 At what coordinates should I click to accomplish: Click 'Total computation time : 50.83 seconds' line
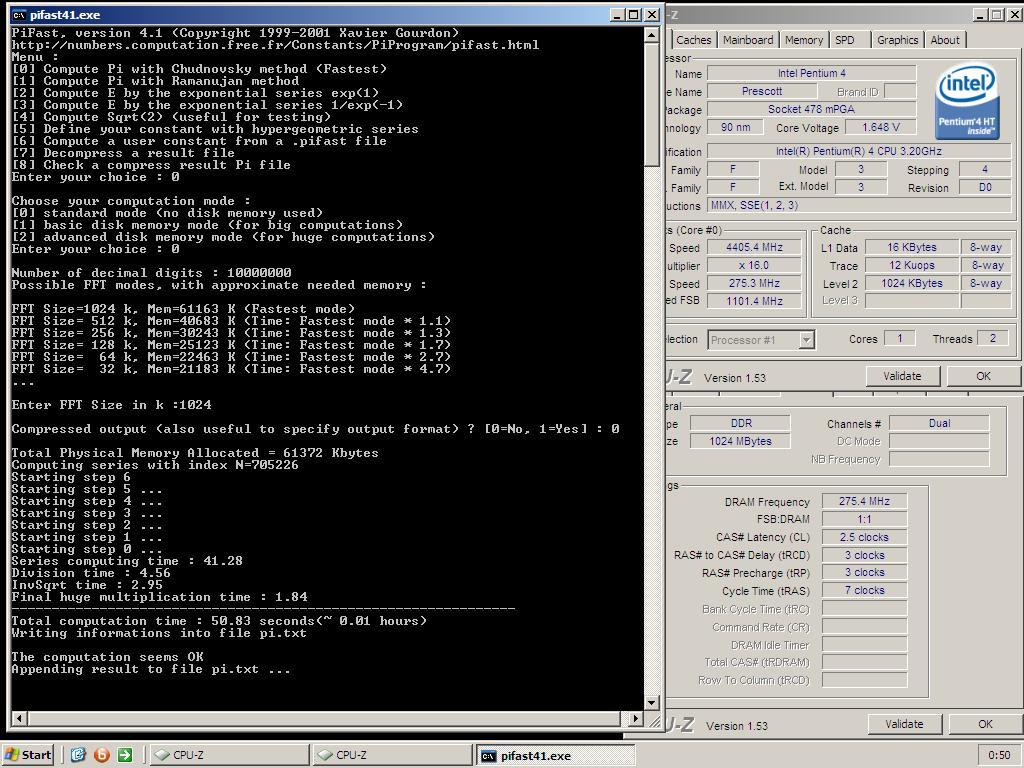click(219, 621)
